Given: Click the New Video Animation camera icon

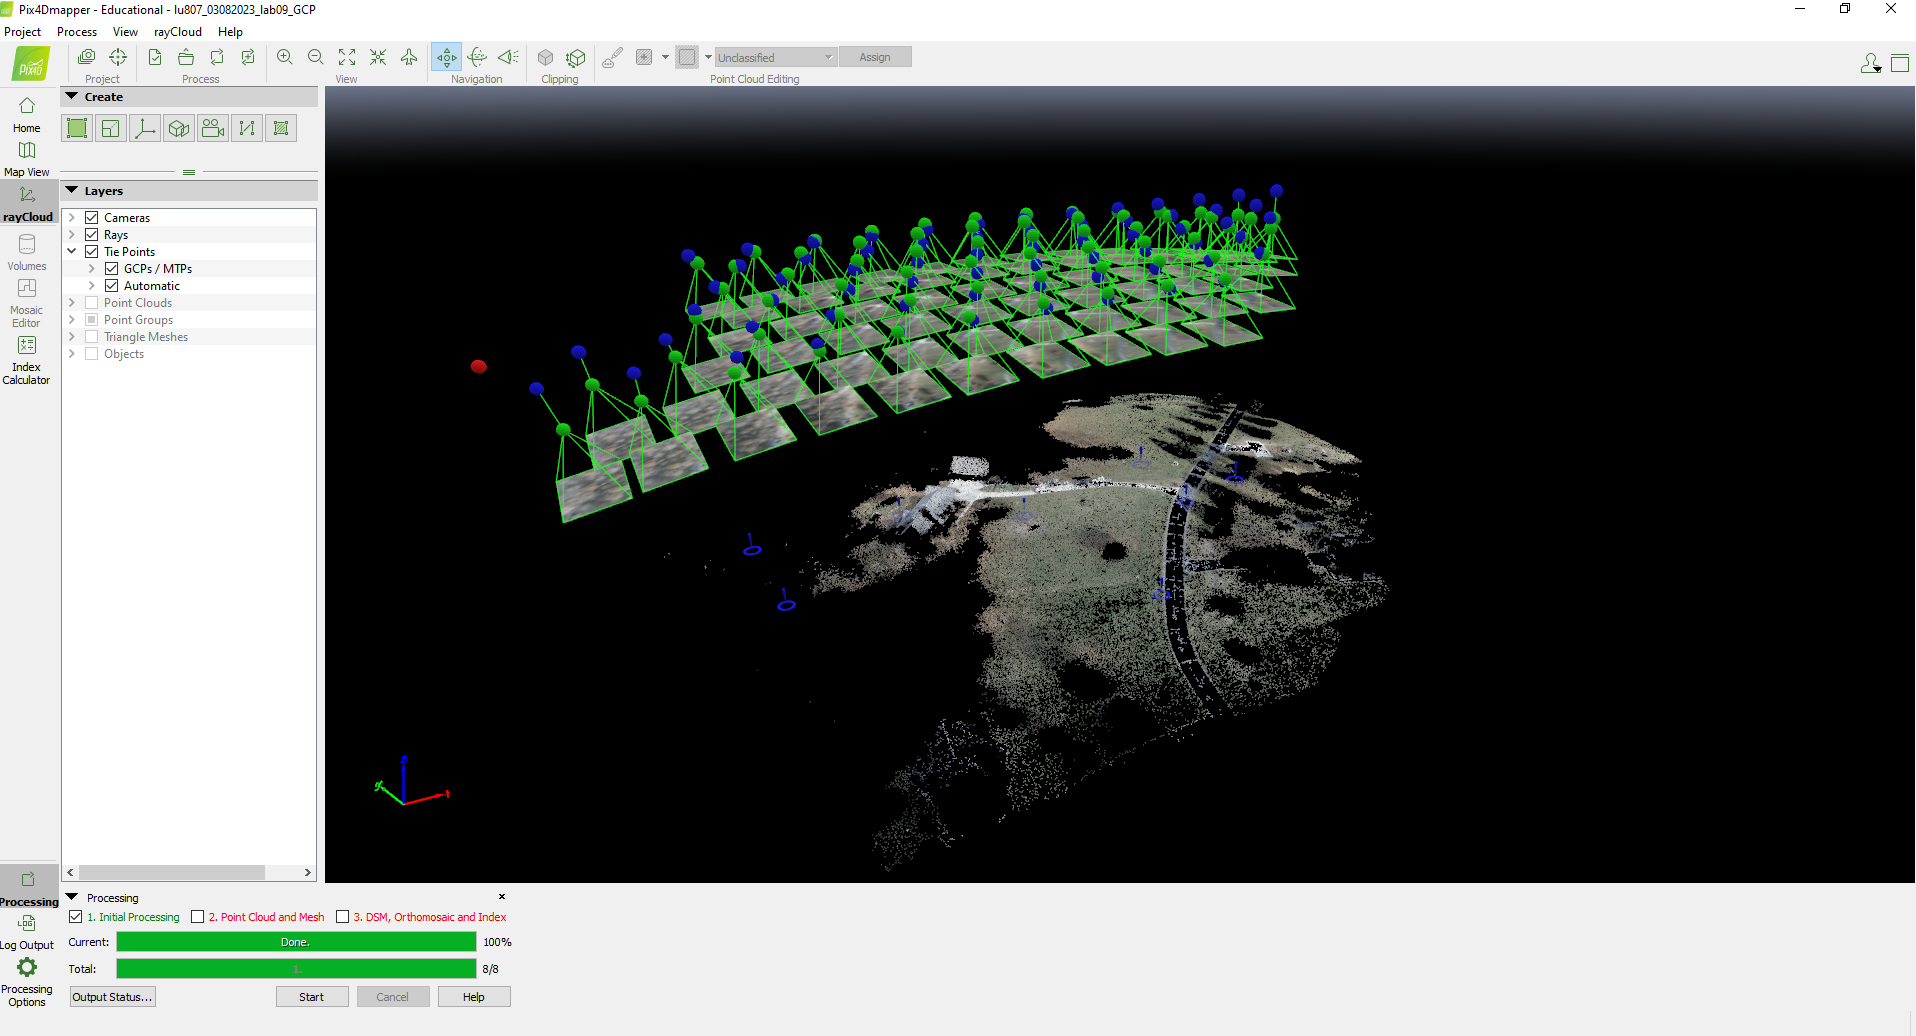Looking at the screenshot, I should click(213, 128).
